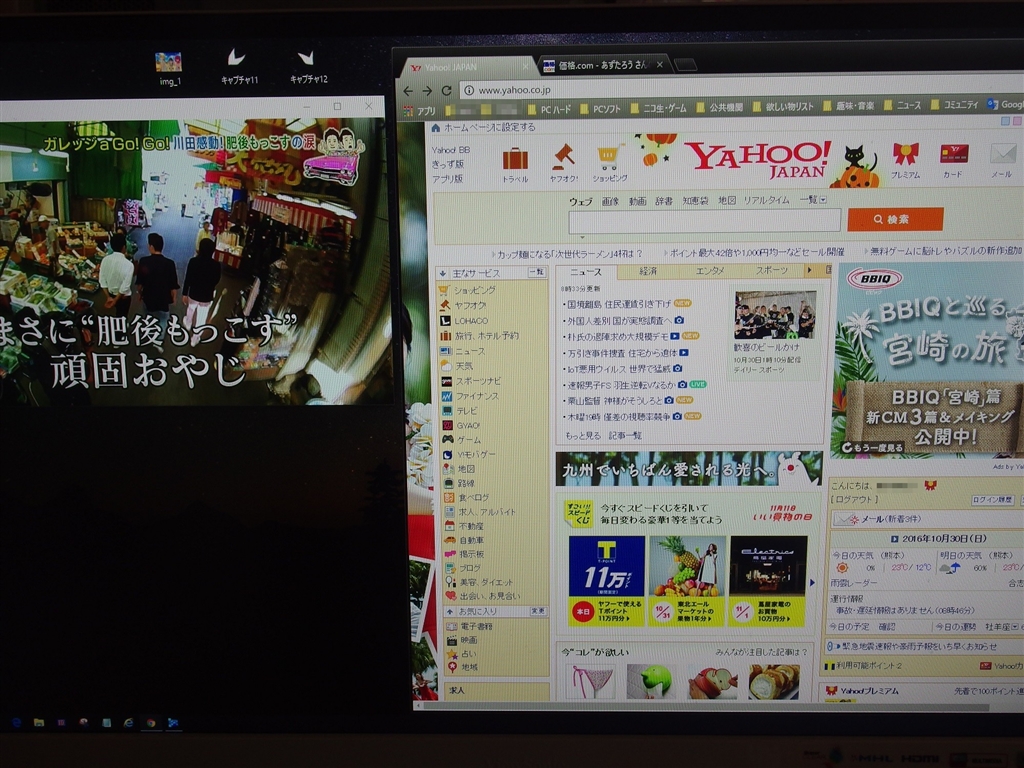Open the ニュース bookmark folder

[x=903, y=104]
